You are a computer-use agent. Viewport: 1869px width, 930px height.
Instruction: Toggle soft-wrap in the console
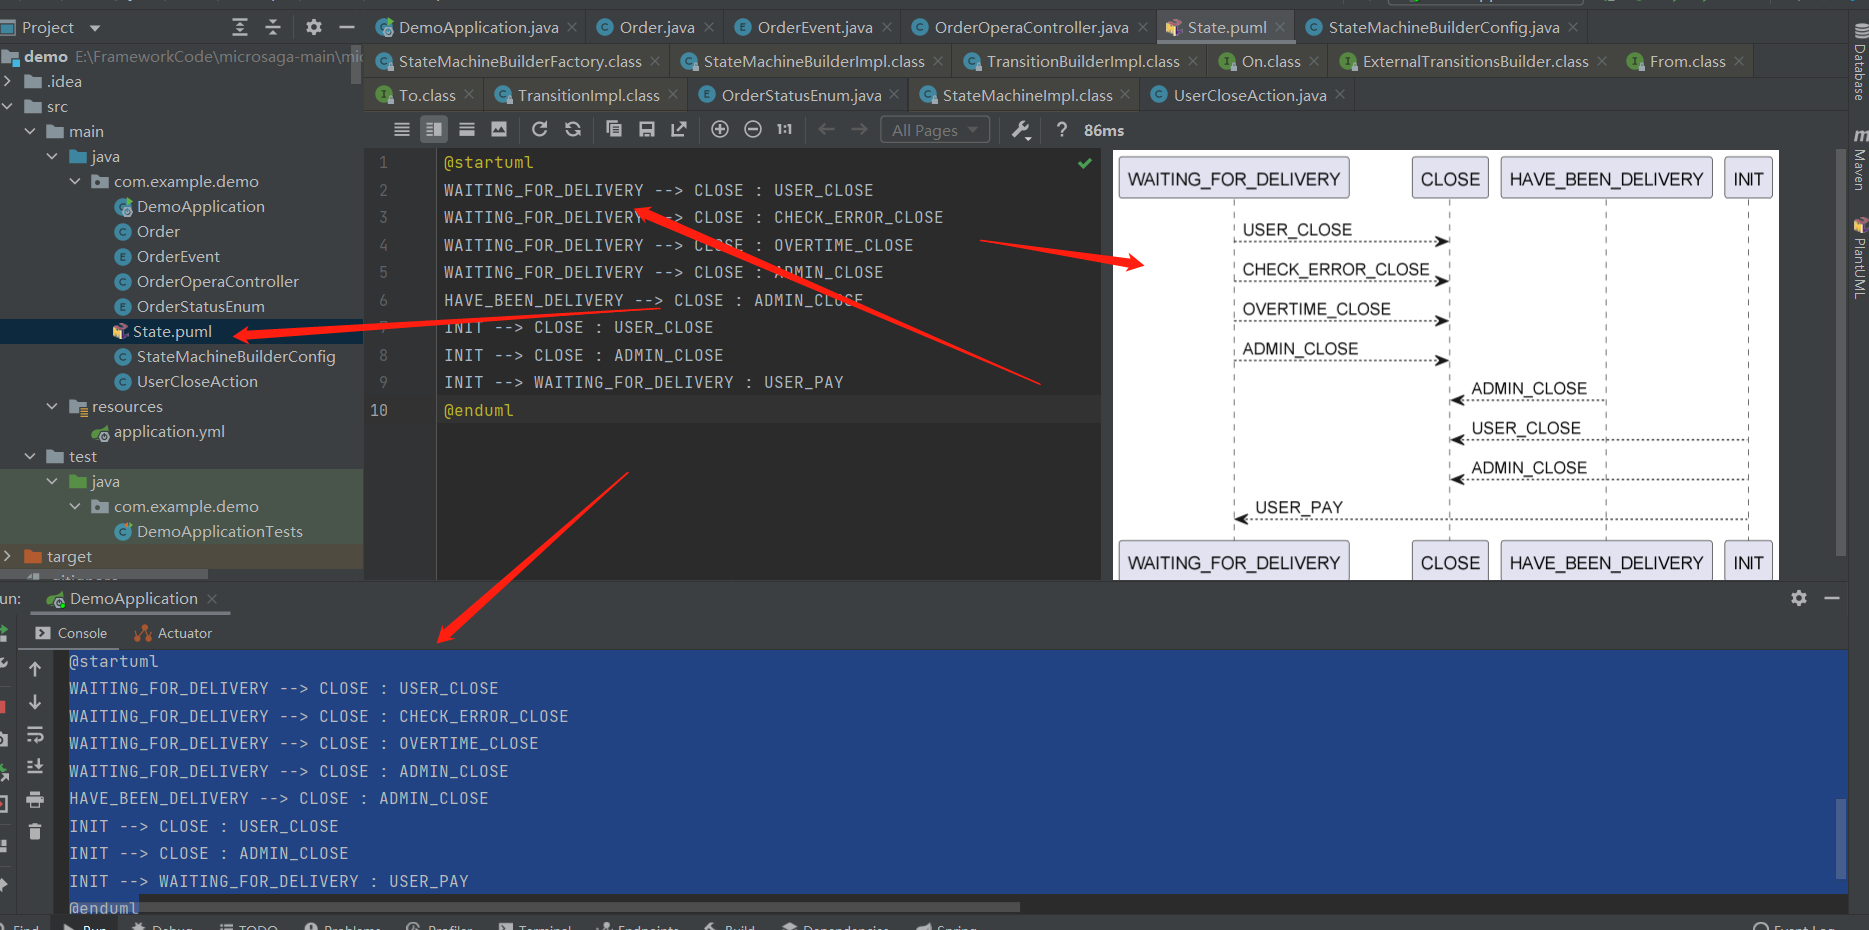35,735
